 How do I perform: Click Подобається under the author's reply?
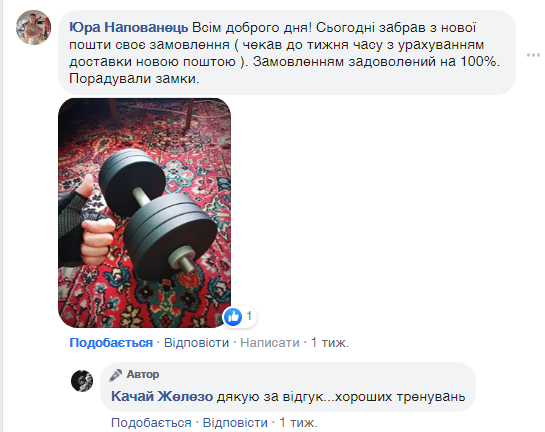(x=151, y=423)
